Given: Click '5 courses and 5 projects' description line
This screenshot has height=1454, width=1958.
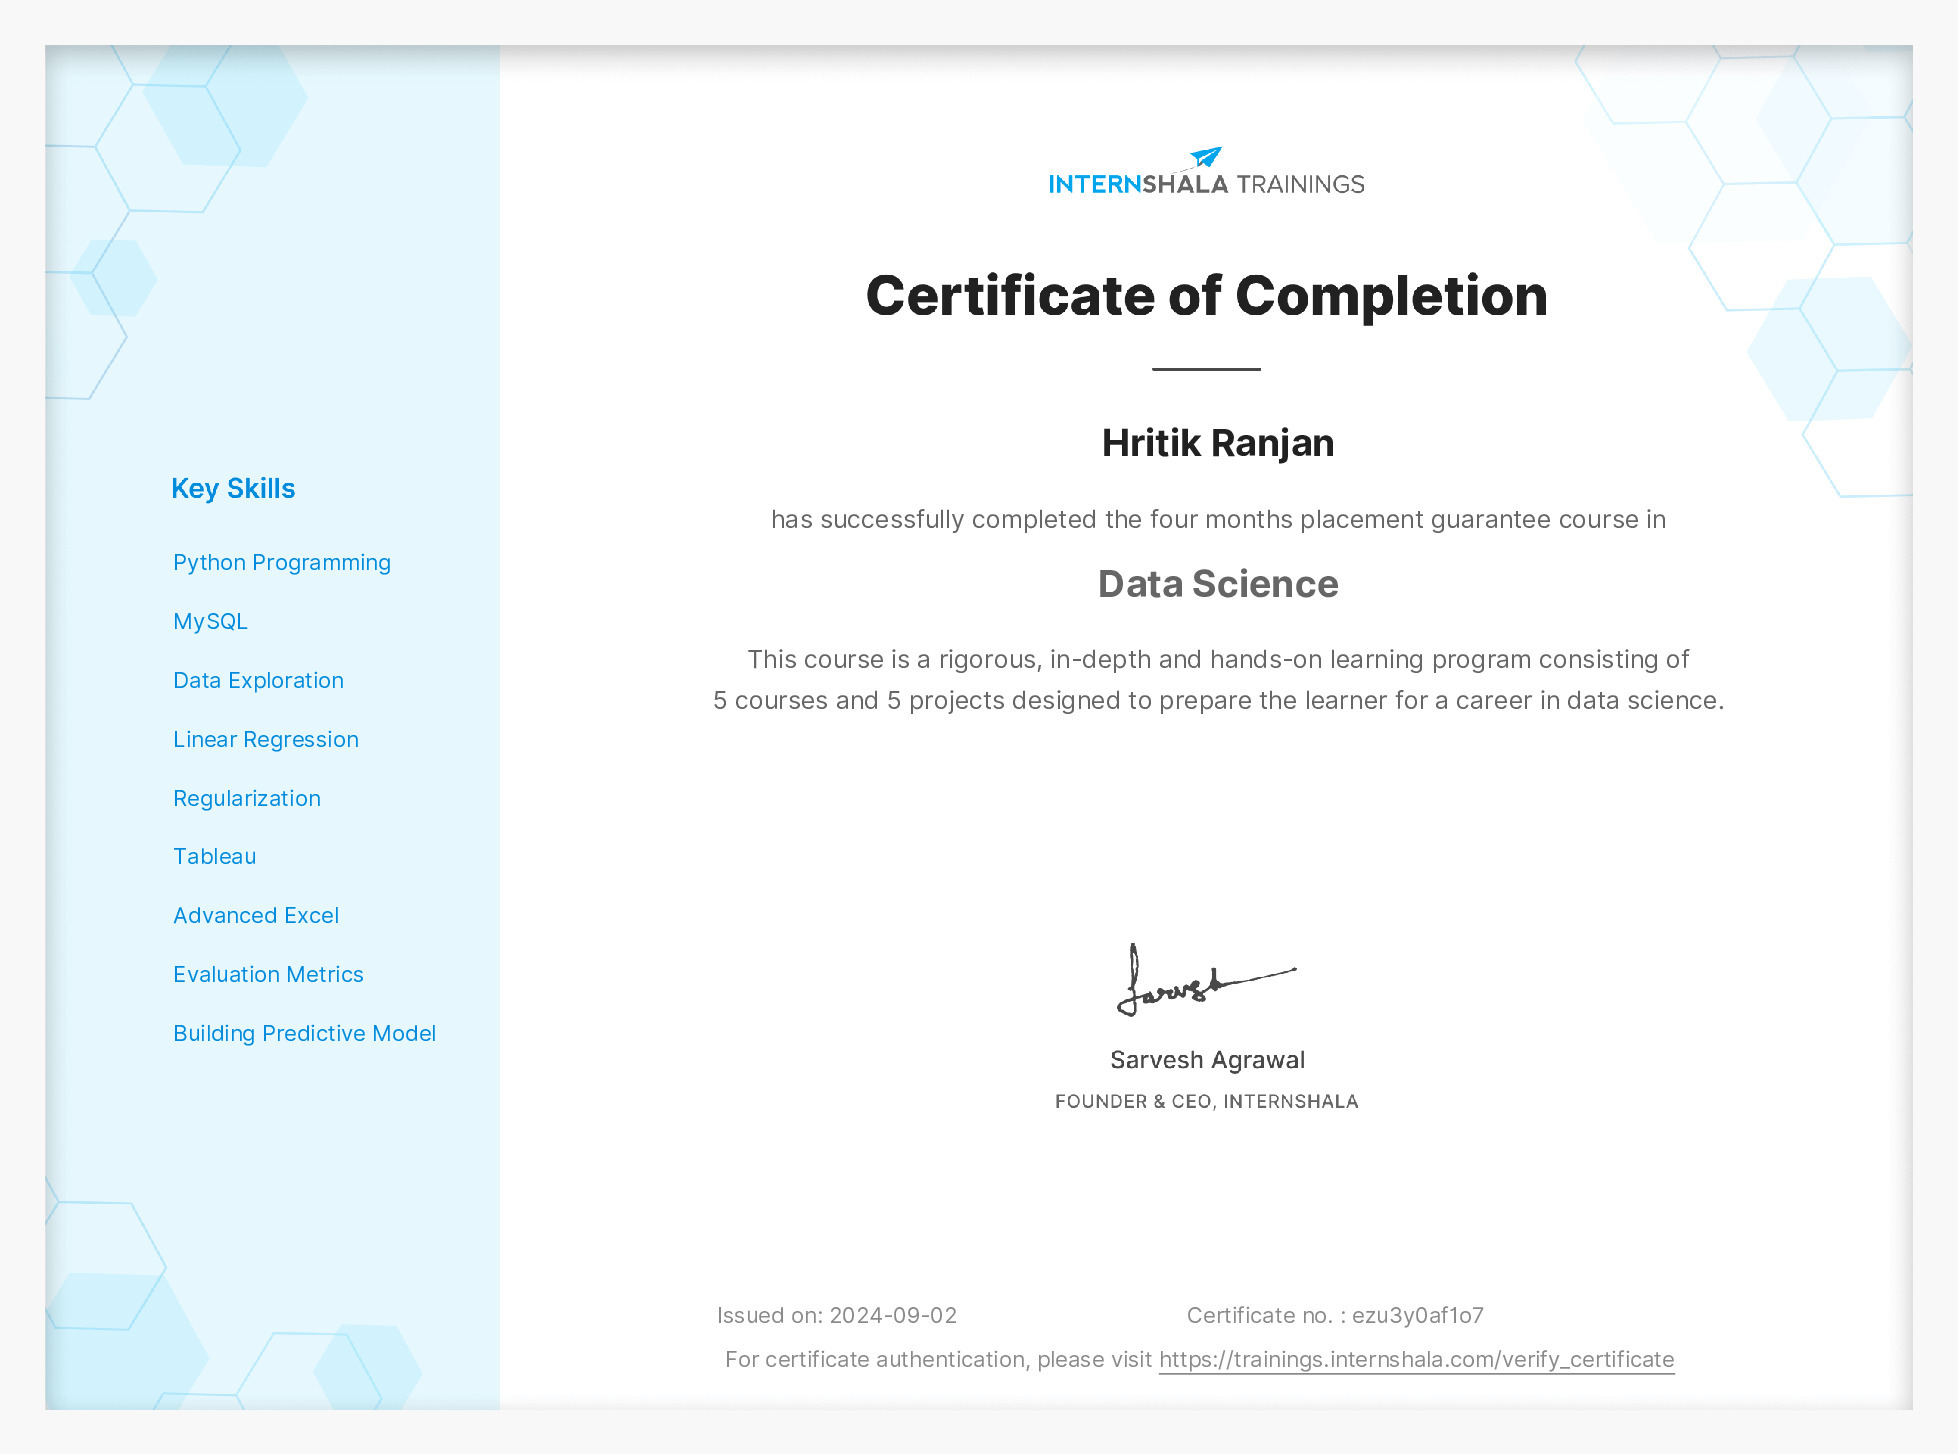Looking at the screenshot, I should (x=1218, y=701).
